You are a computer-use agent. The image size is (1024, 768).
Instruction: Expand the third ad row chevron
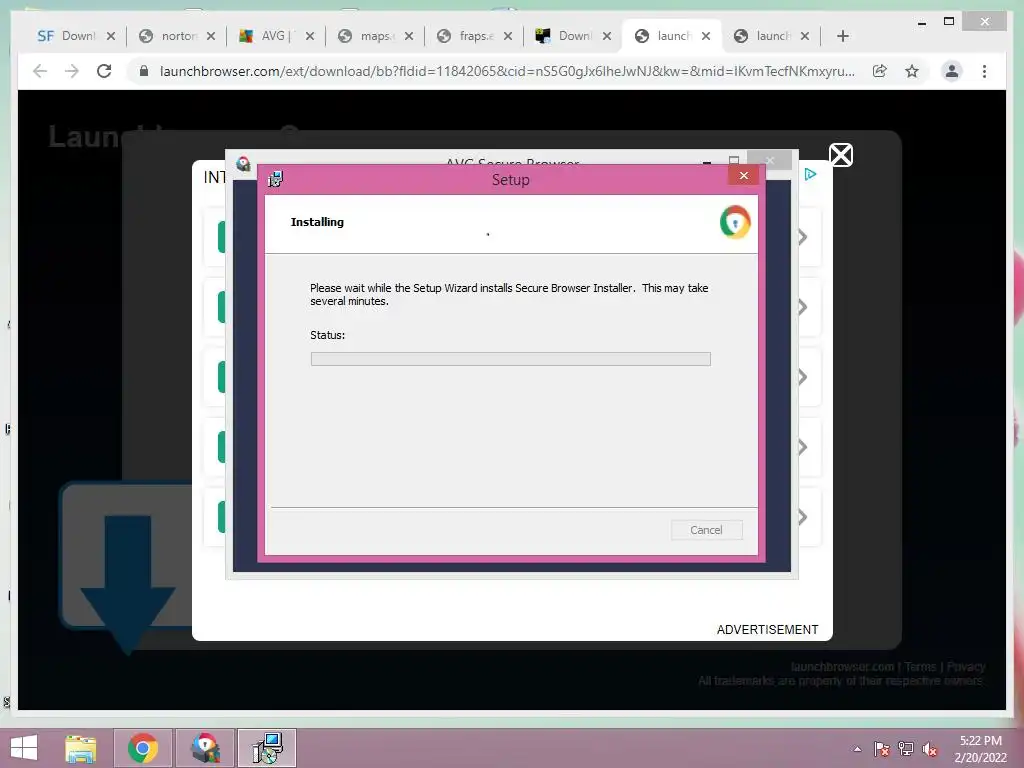click(803, 377)
